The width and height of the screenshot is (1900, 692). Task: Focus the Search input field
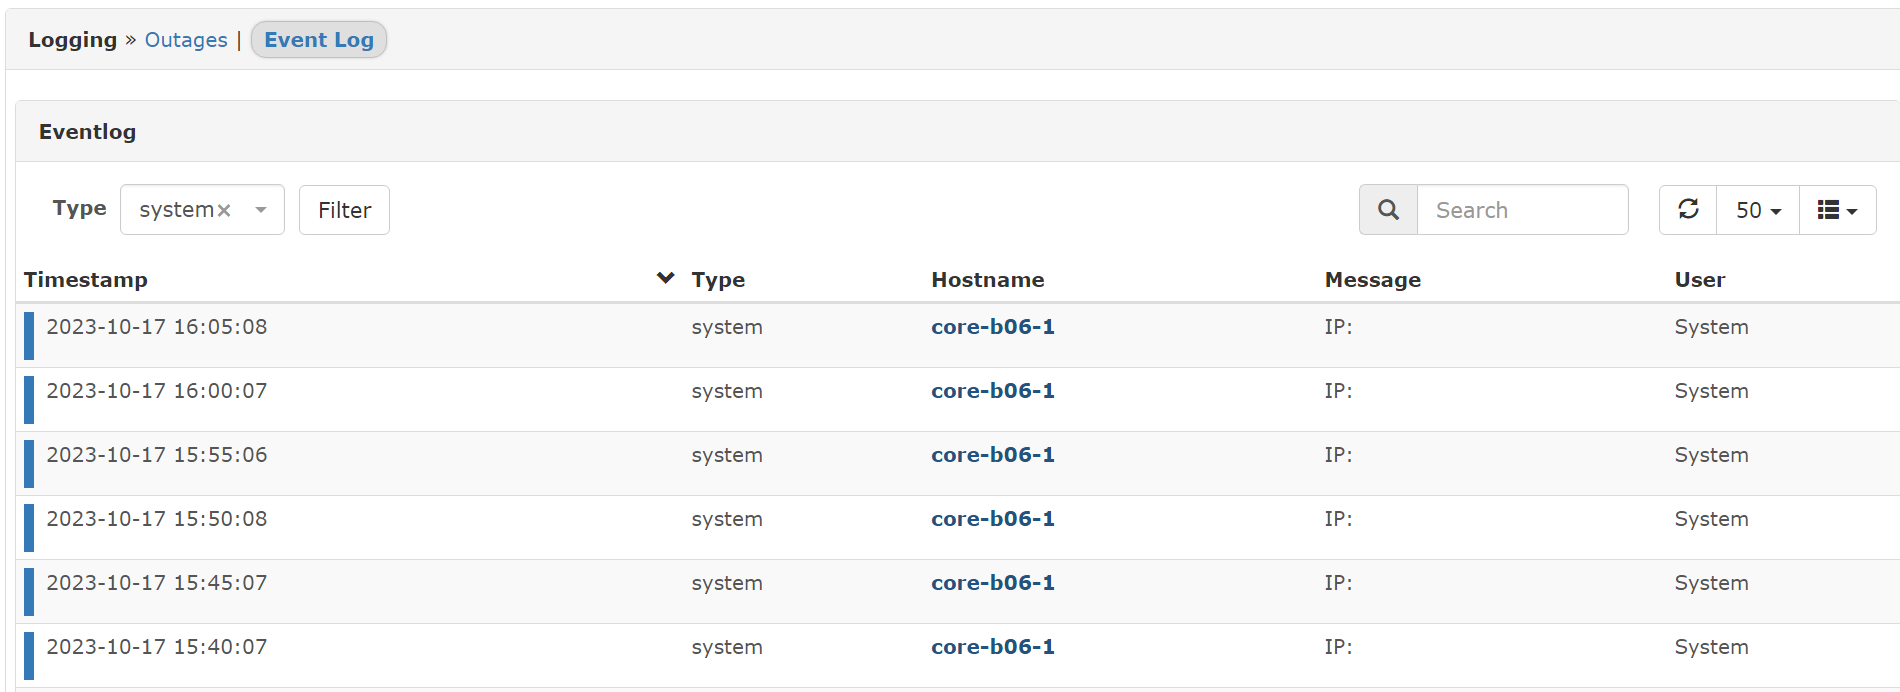pos(1522,210)
